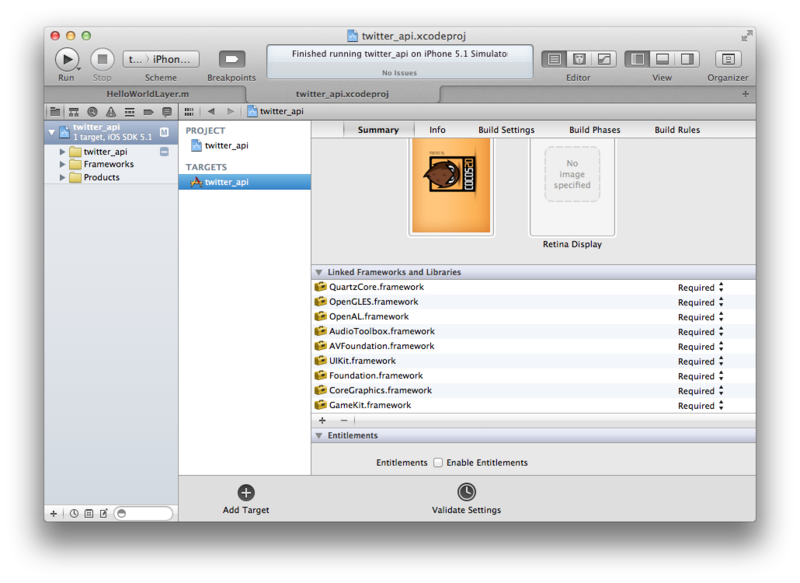This screenshot has height=583, width=800.
Task: Click the Stop button in toolbar
Action: (x=102, y=60)
